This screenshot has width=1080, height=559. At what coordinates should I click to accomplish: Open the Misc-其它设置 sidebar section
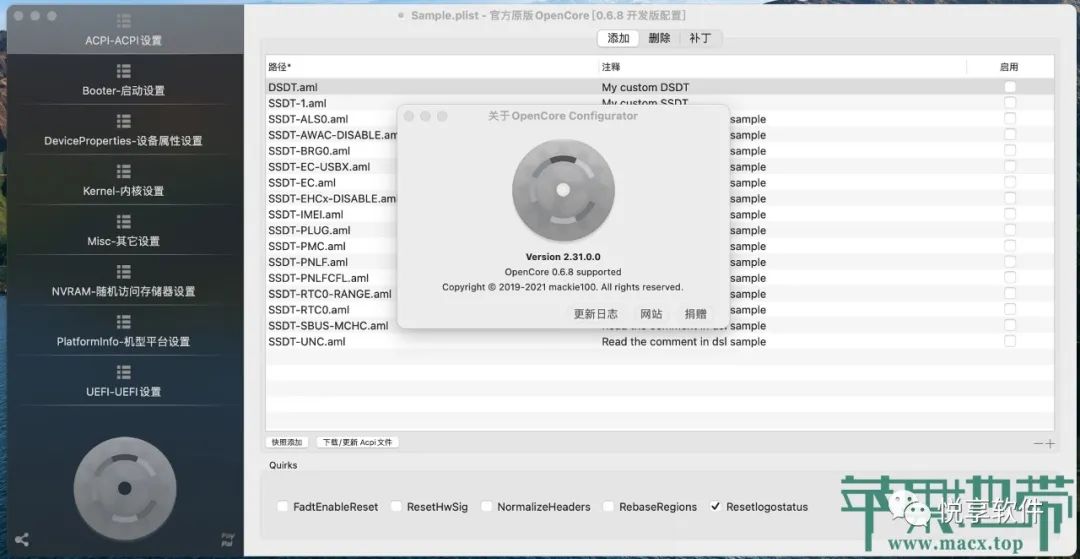pyautogui.click(x=124, y=231)
